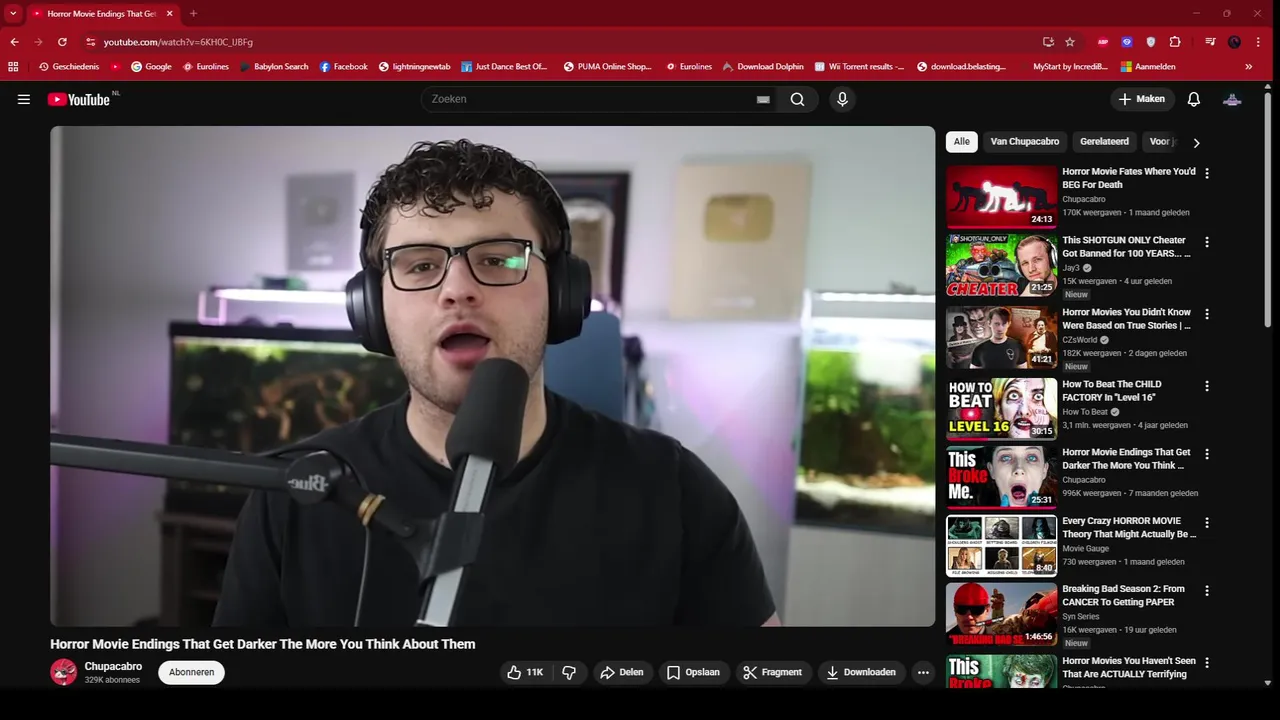1280x720 pixels.
Task: Open Chrome three-dot menu
Action: [1258, 42]
